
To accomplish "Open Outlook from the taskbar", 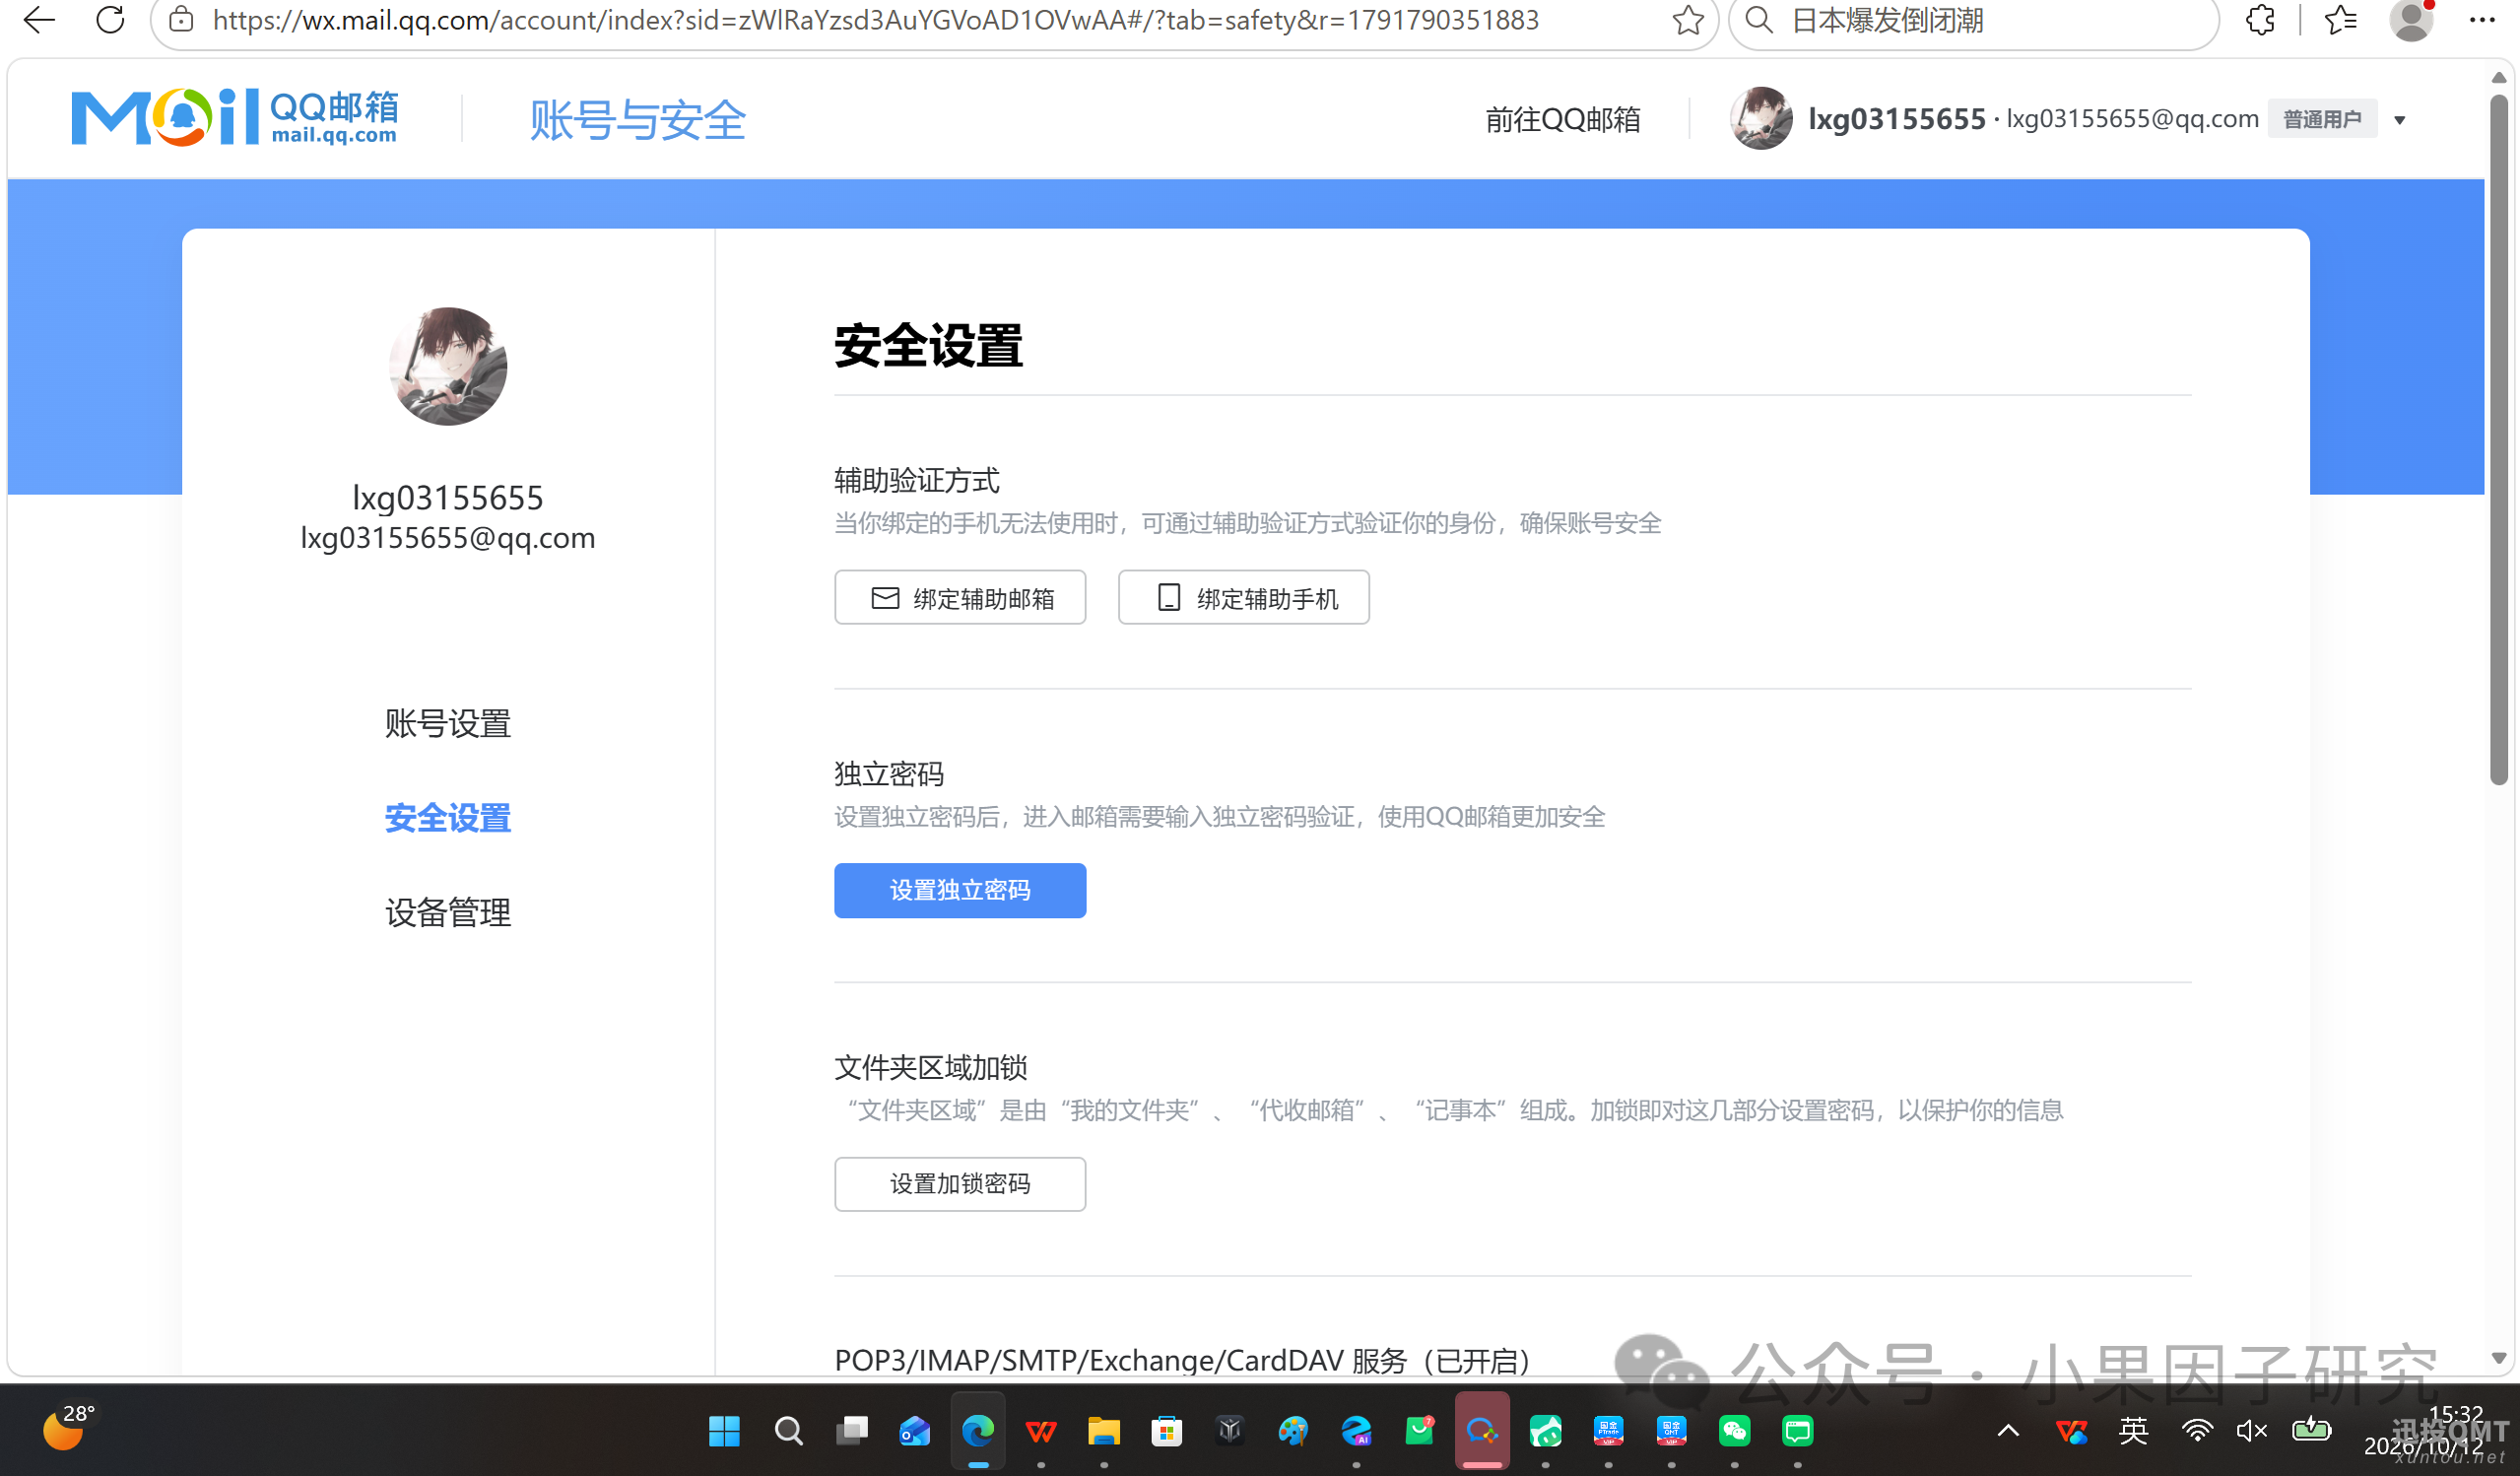I will 914,1431.
